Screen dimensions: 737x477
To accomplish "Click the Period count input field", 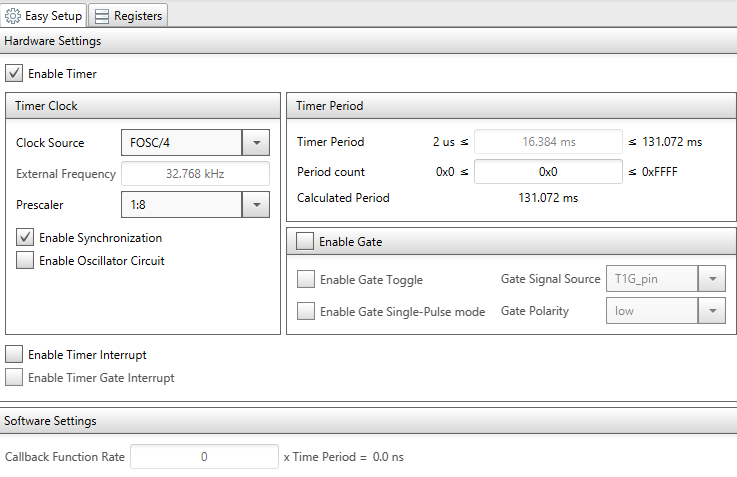I will 548,171.
